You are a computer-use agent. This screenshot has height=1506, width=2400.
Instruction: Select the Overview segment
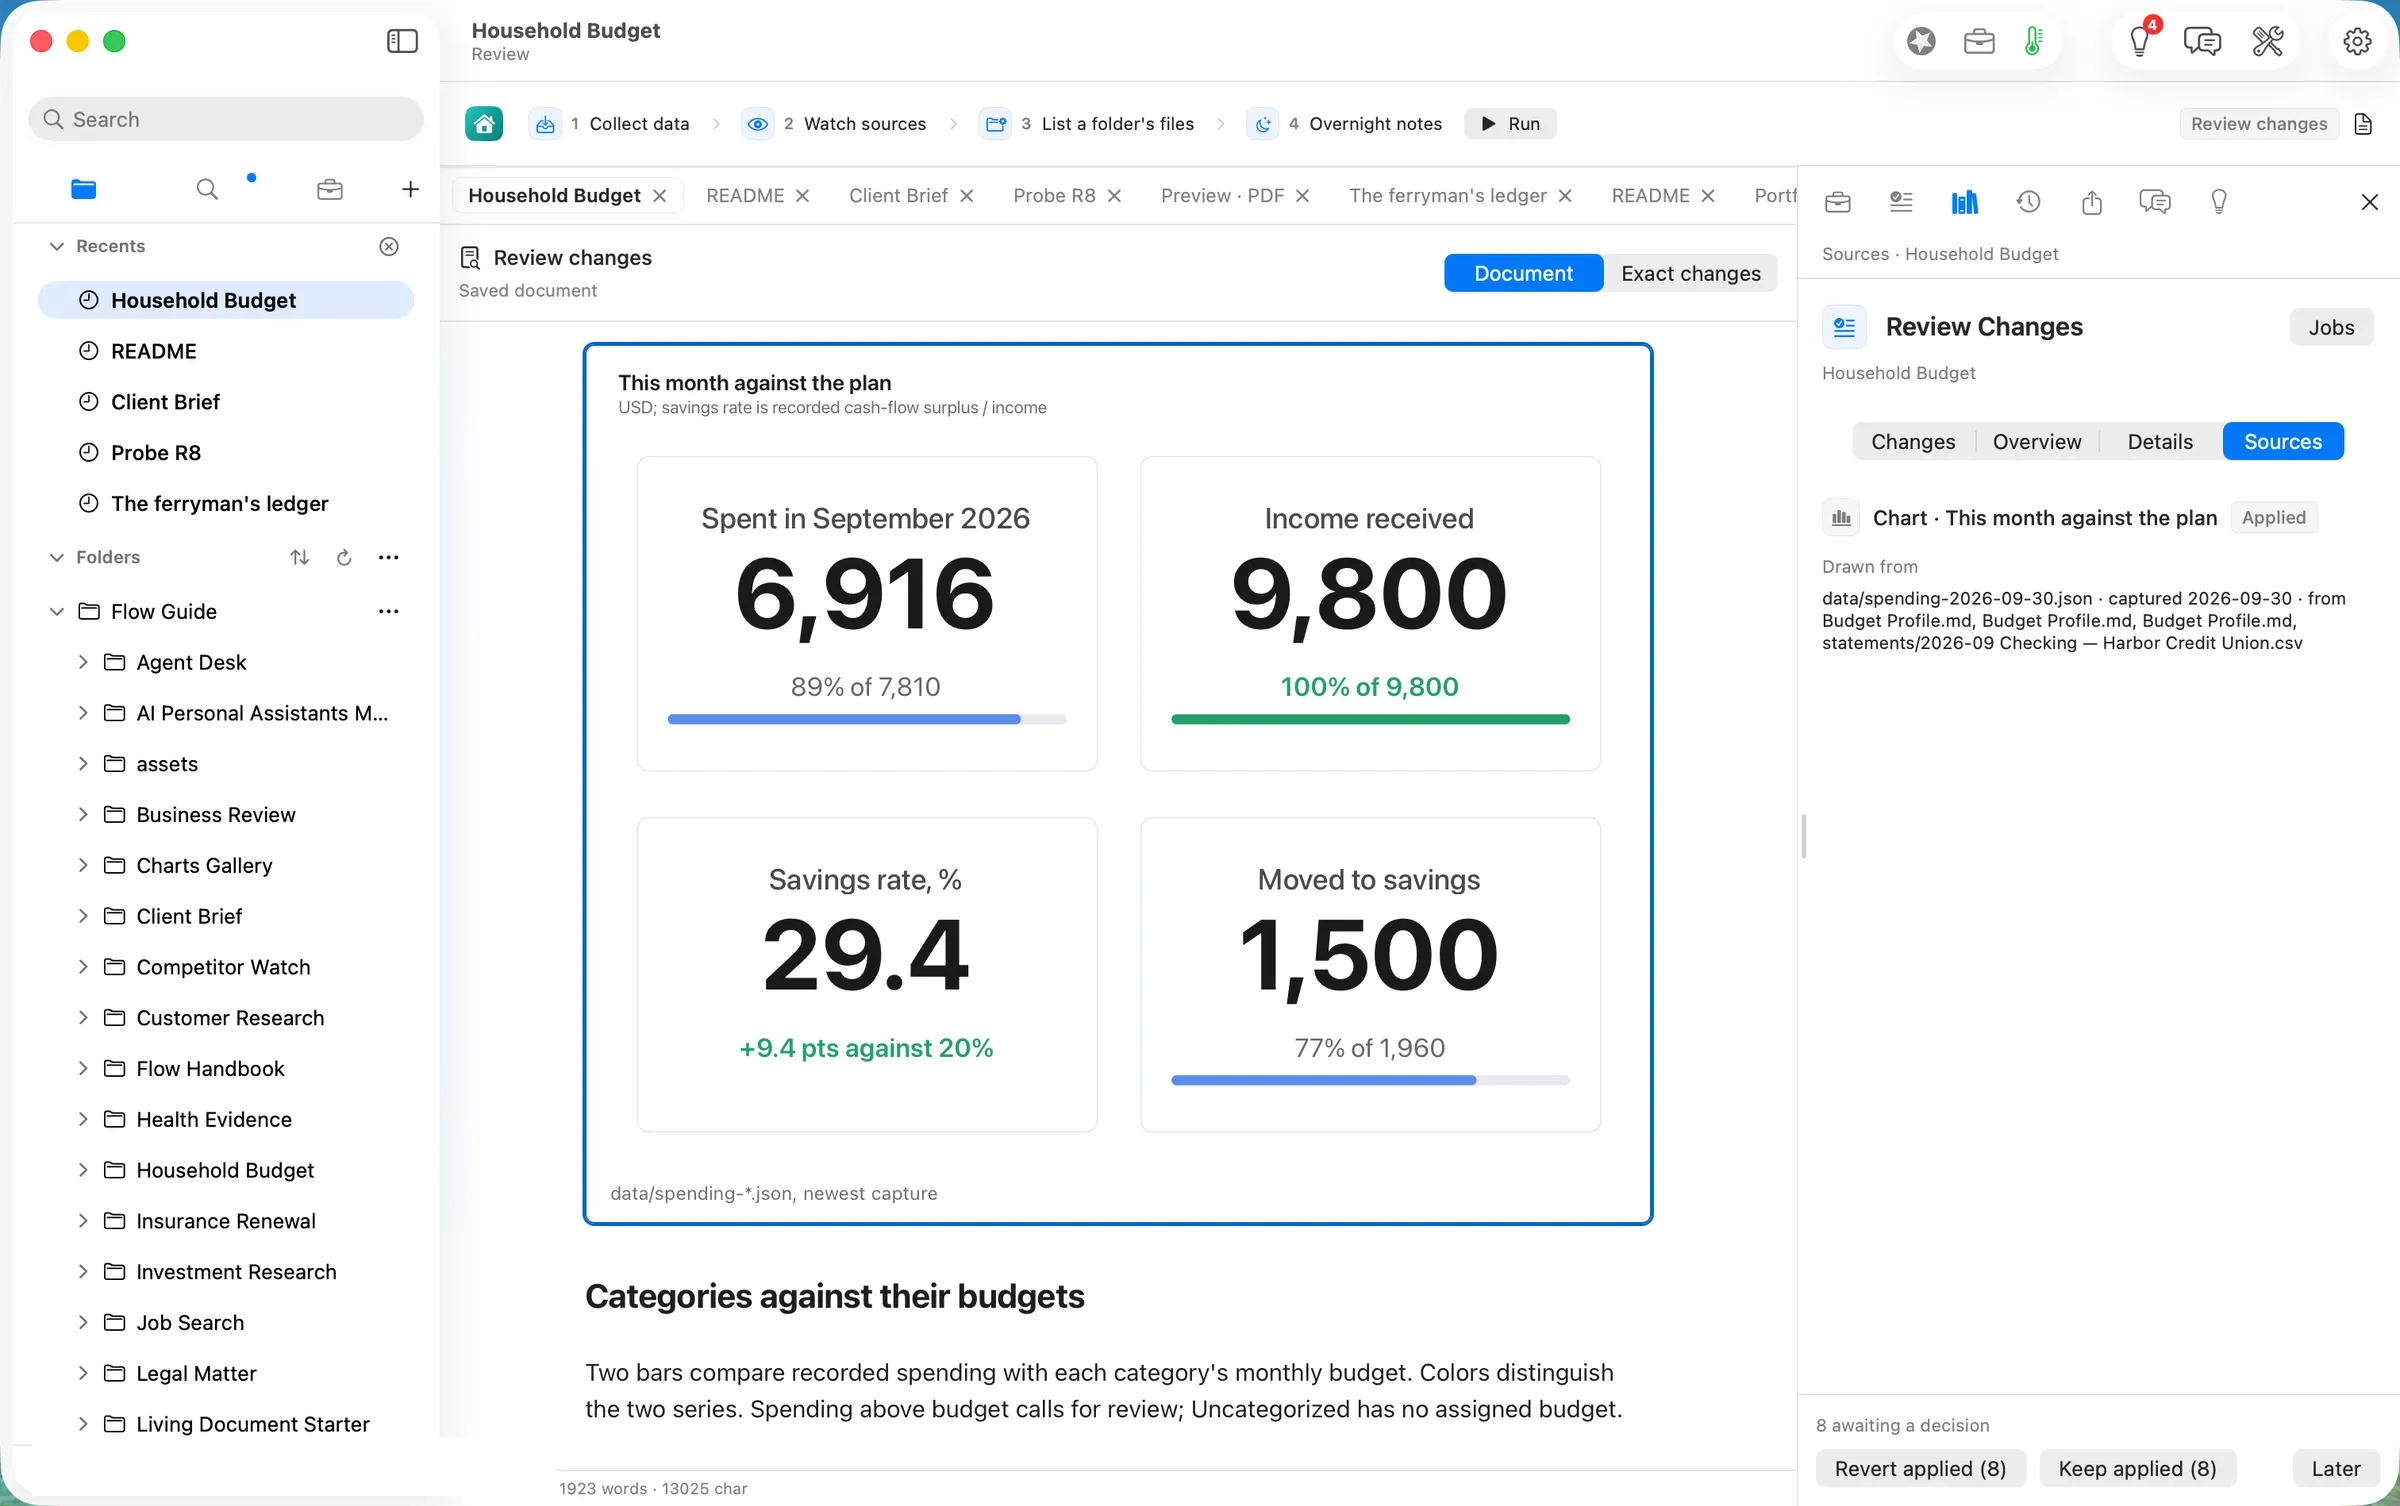coord(2037,441)
